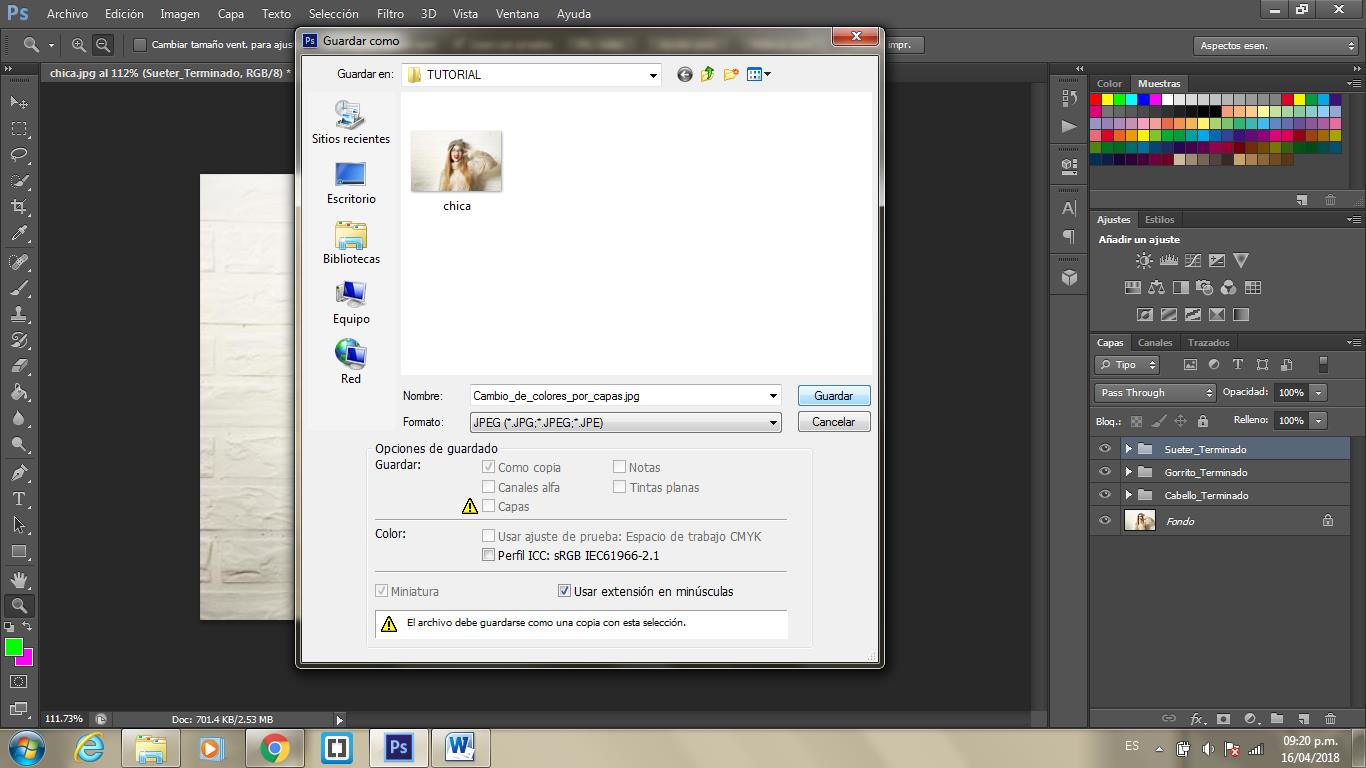Viewport: 1366px width, 768px height.
Task: Click the green foreground color swatch
Action: tap(13, 647)
